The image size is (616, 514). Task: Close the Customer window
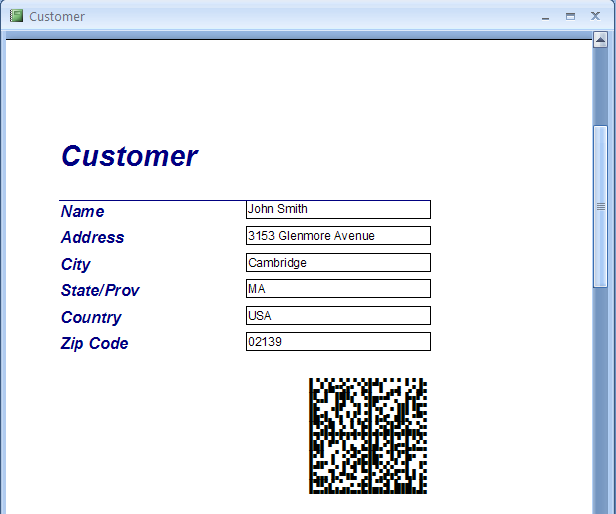(x=596, y=16)
